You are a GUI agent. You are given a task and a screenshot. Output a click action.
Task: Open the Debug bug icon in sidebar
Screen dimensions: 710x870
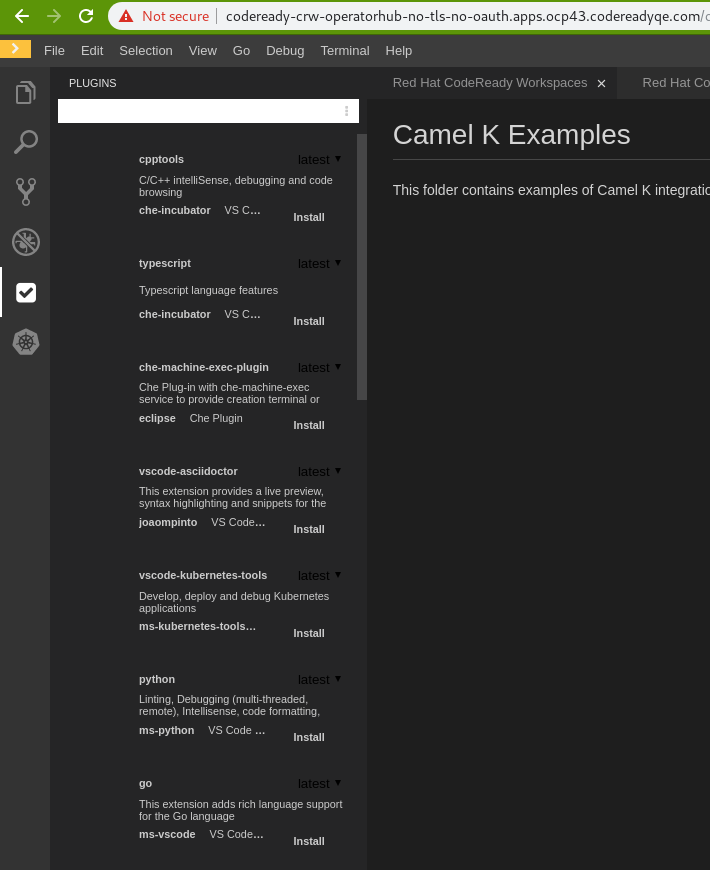pyautogui.click(x=25, y=241)
